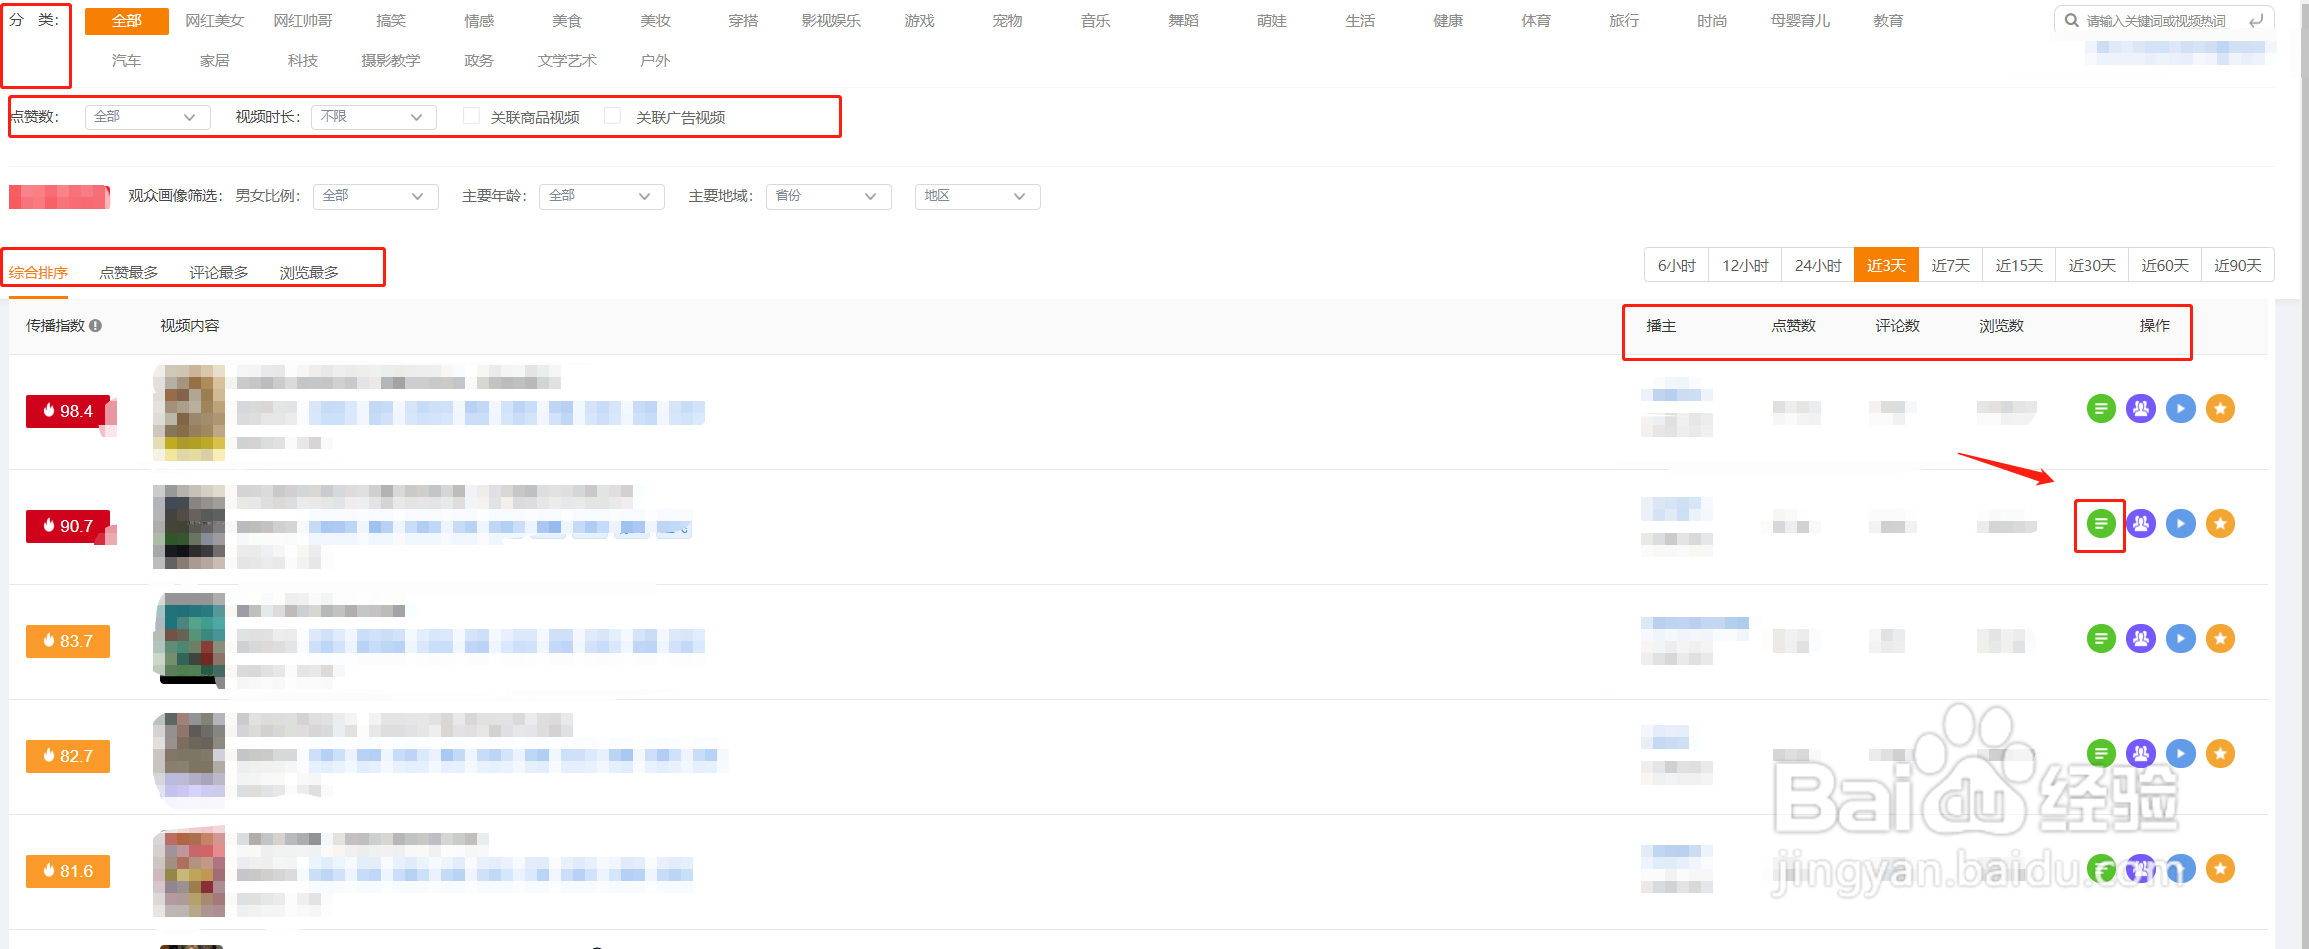The image size is (2309, 949).
Task: Filter by 科技 category
Action: (303, 61)
